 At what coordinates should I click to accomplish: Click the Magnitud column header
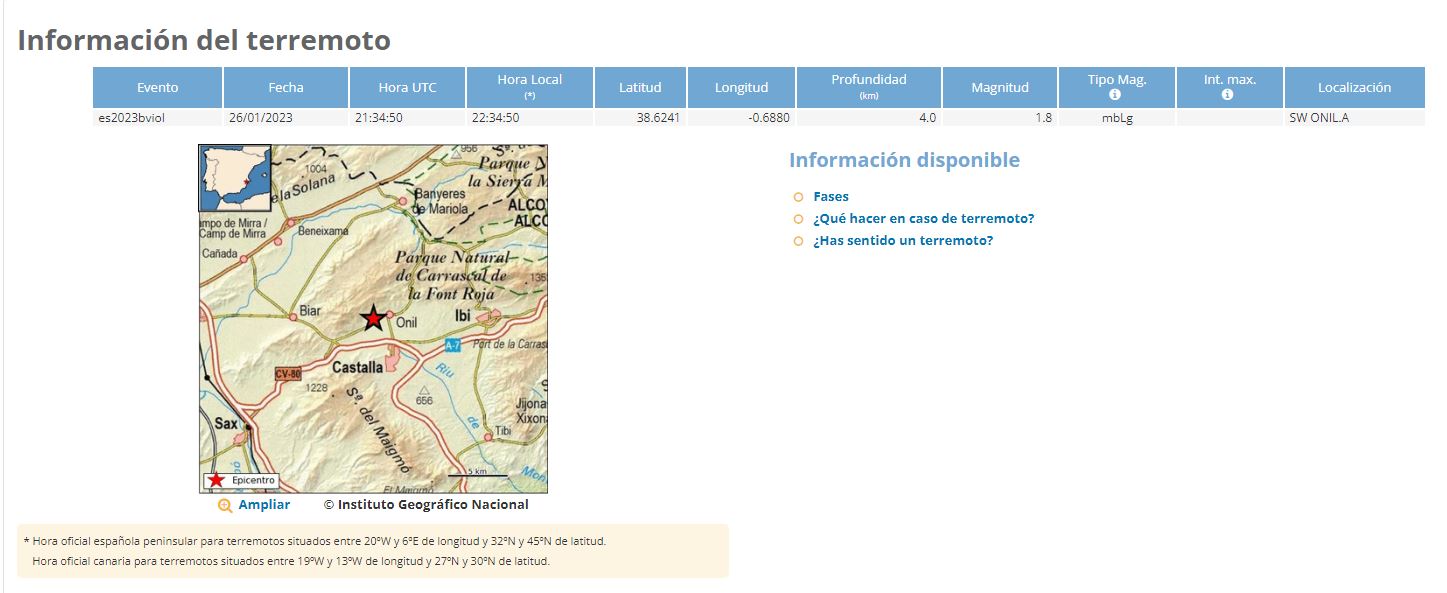[x=999, y=87]
